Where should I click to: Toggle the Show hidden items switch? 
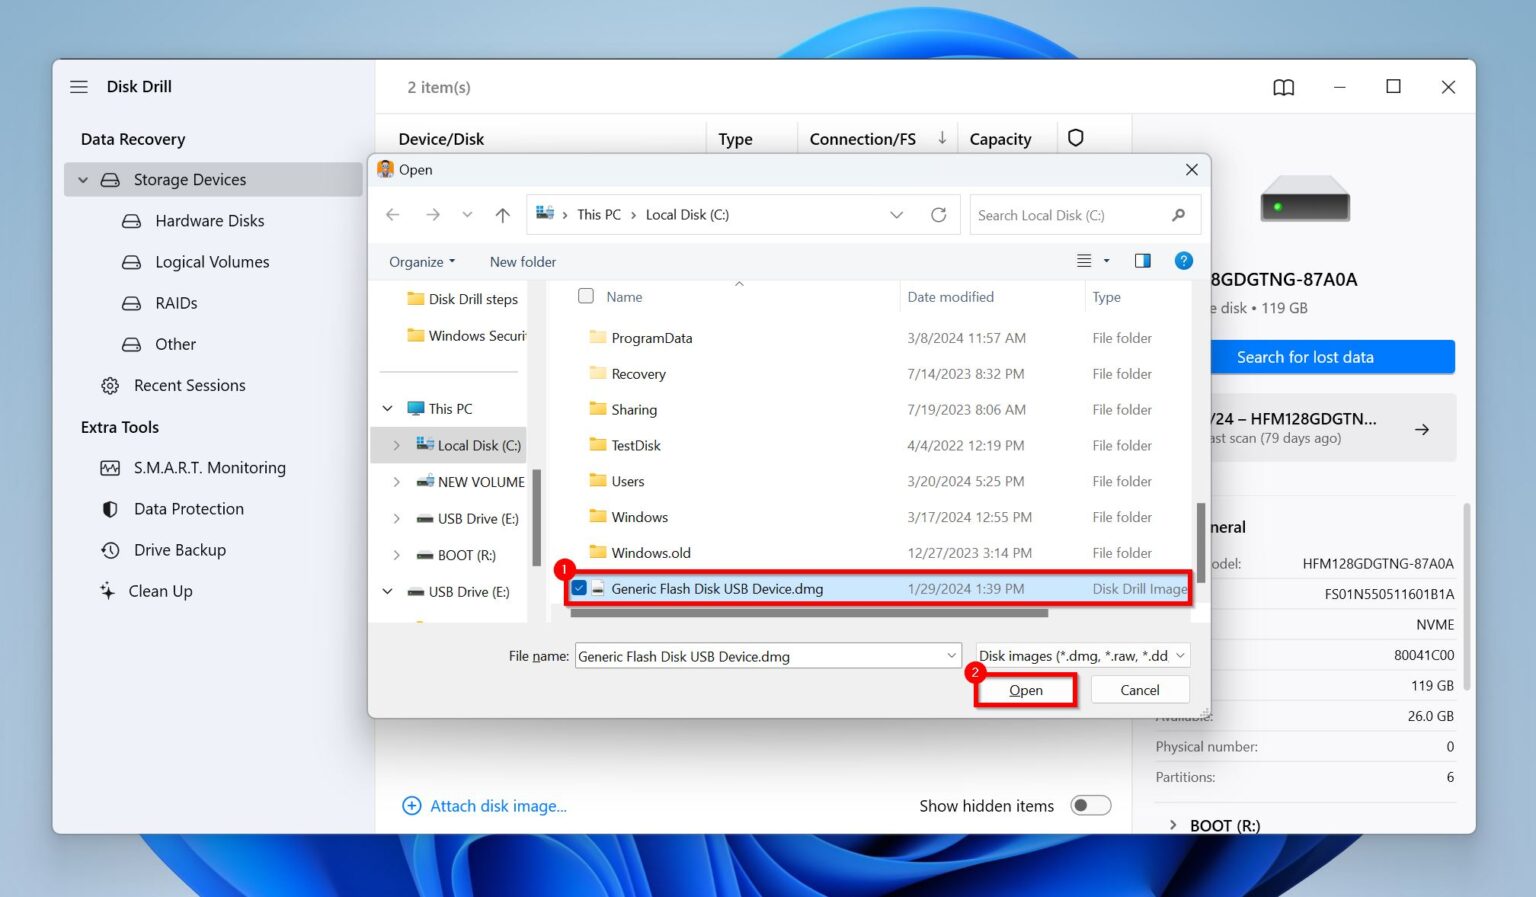pyautogui.click(x=1090, y=805)
